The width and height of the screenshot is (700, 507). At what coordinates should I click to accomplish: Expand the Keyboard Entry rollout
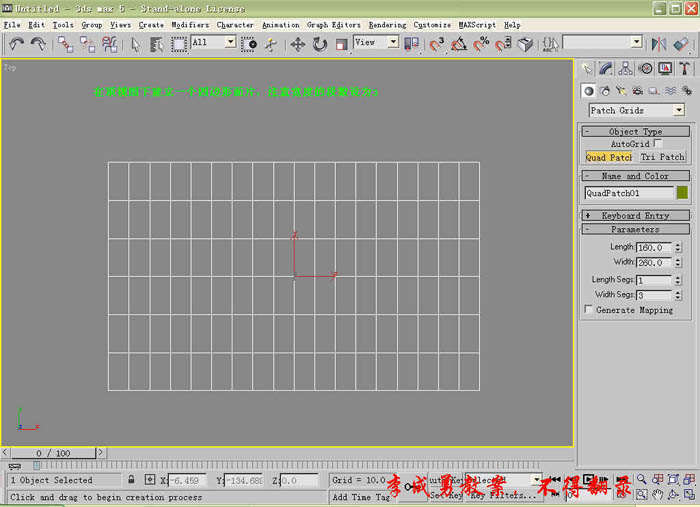(x=636, y=216)
